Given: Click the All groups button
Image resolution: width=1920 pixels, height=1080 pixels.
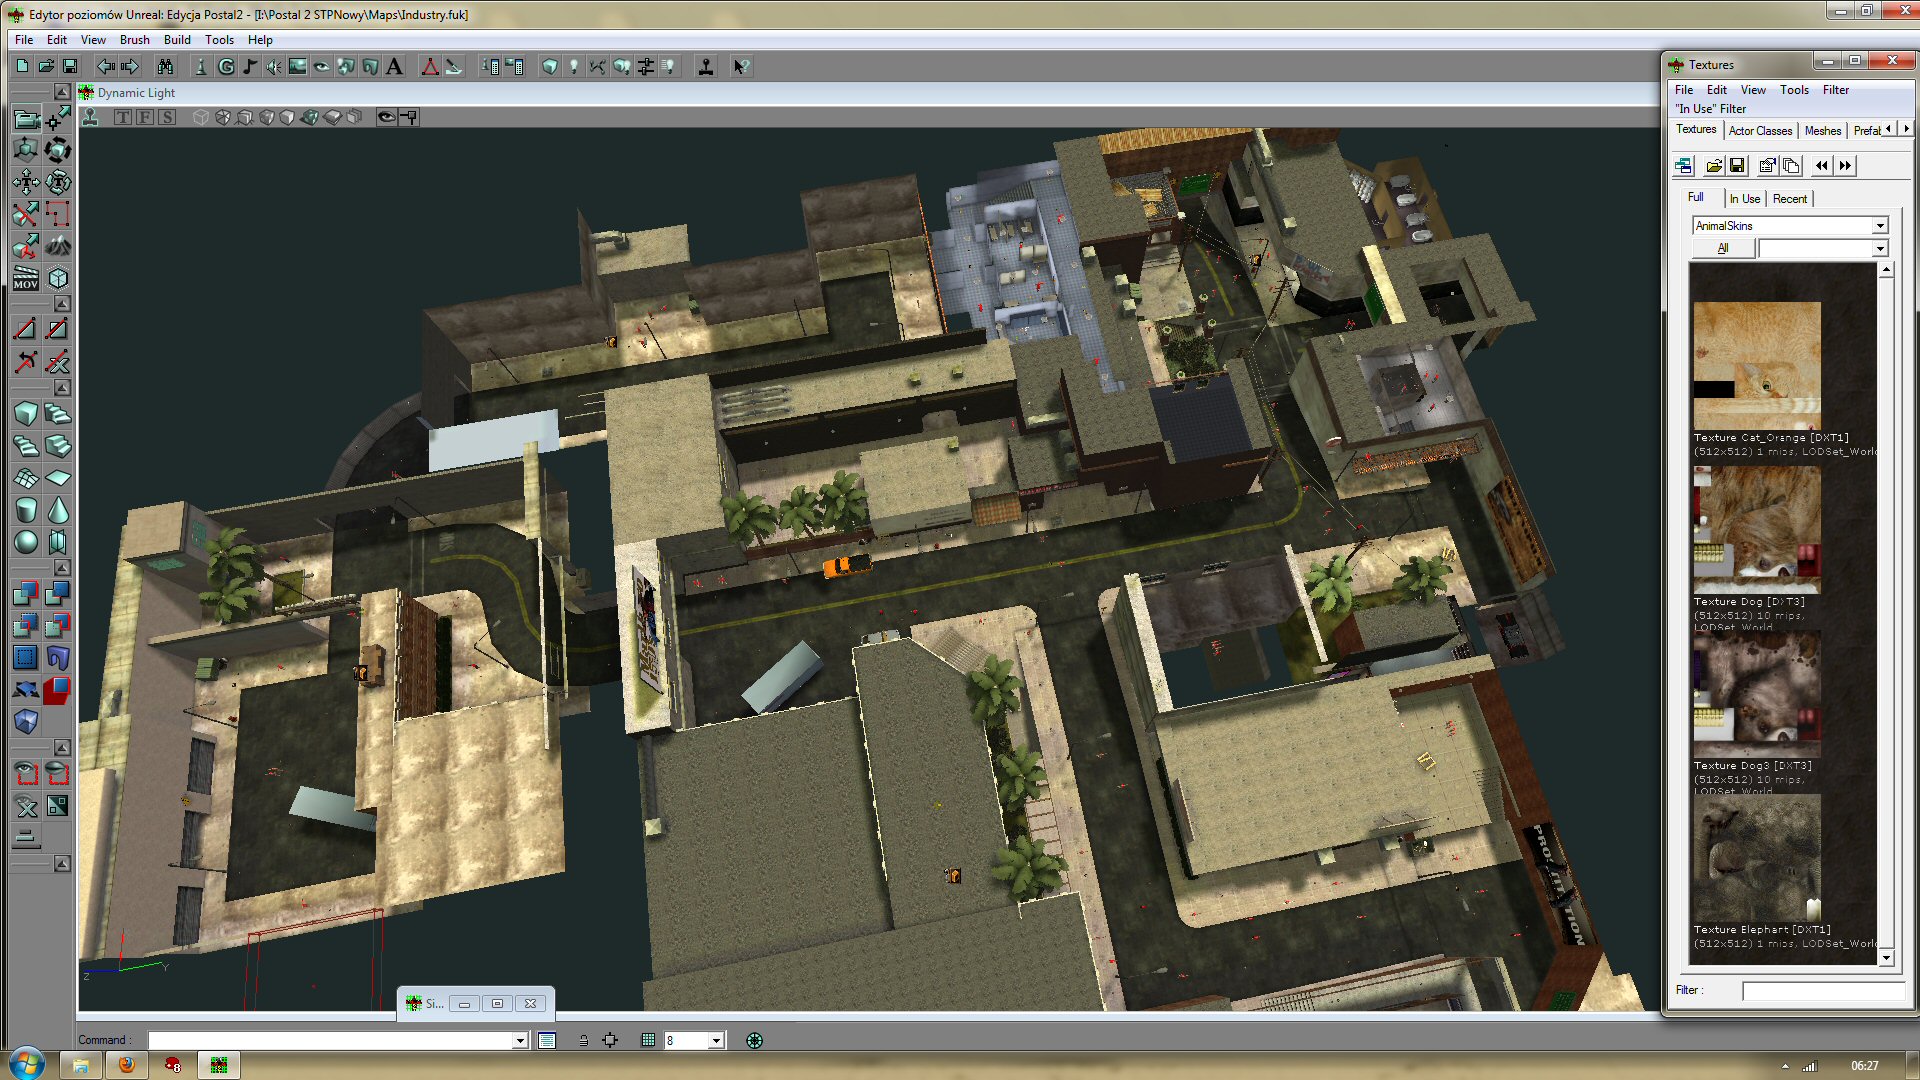Looking at the screenshot, I should point(1723,248).
